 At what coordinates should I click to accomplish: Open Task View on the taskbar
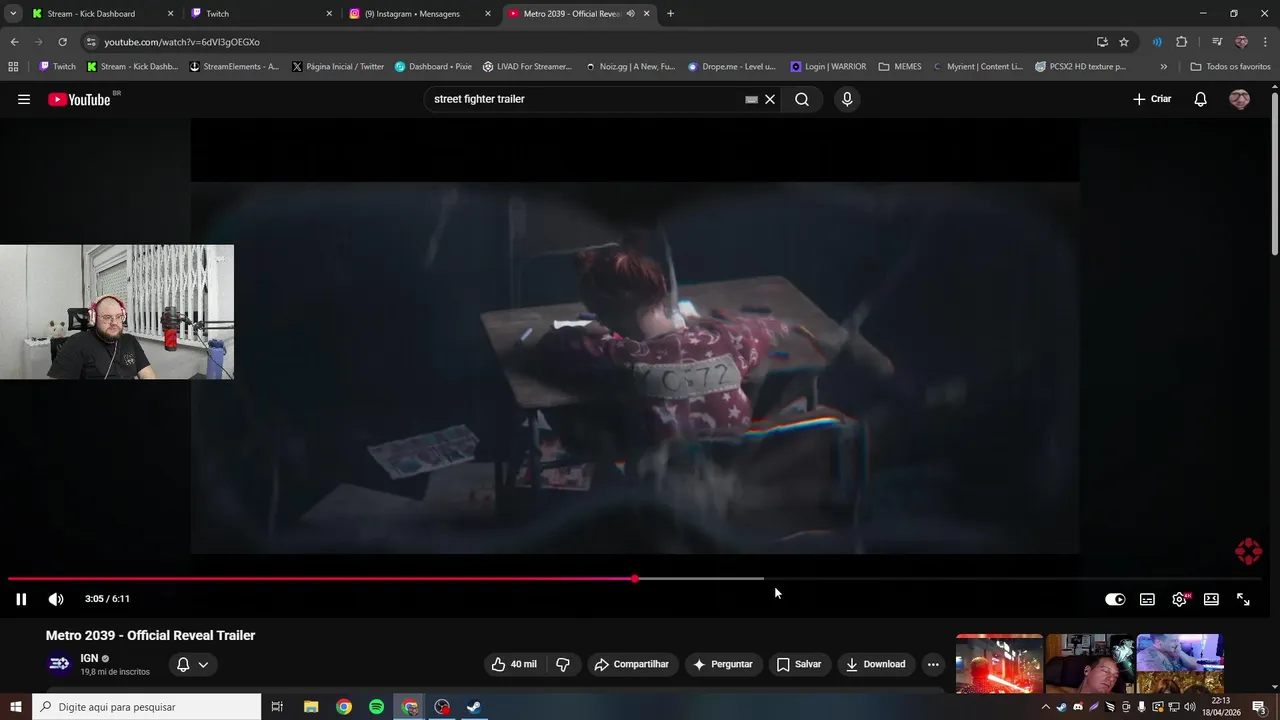click(278, 707)
